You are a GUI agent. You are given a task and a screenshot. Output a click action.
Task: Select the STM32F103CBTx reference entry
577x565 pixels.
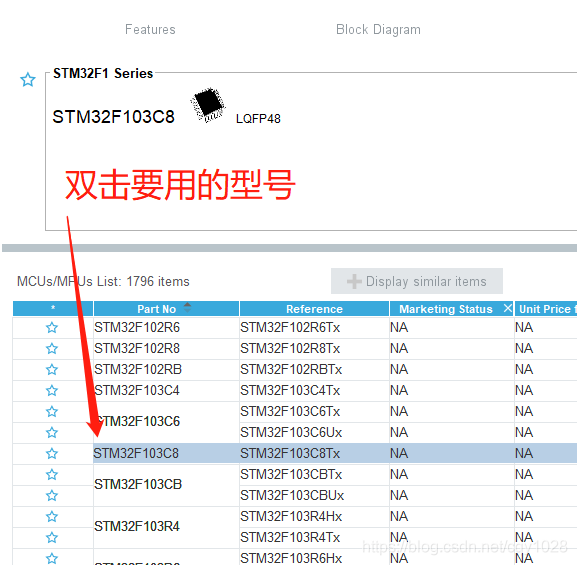[291, 474]
